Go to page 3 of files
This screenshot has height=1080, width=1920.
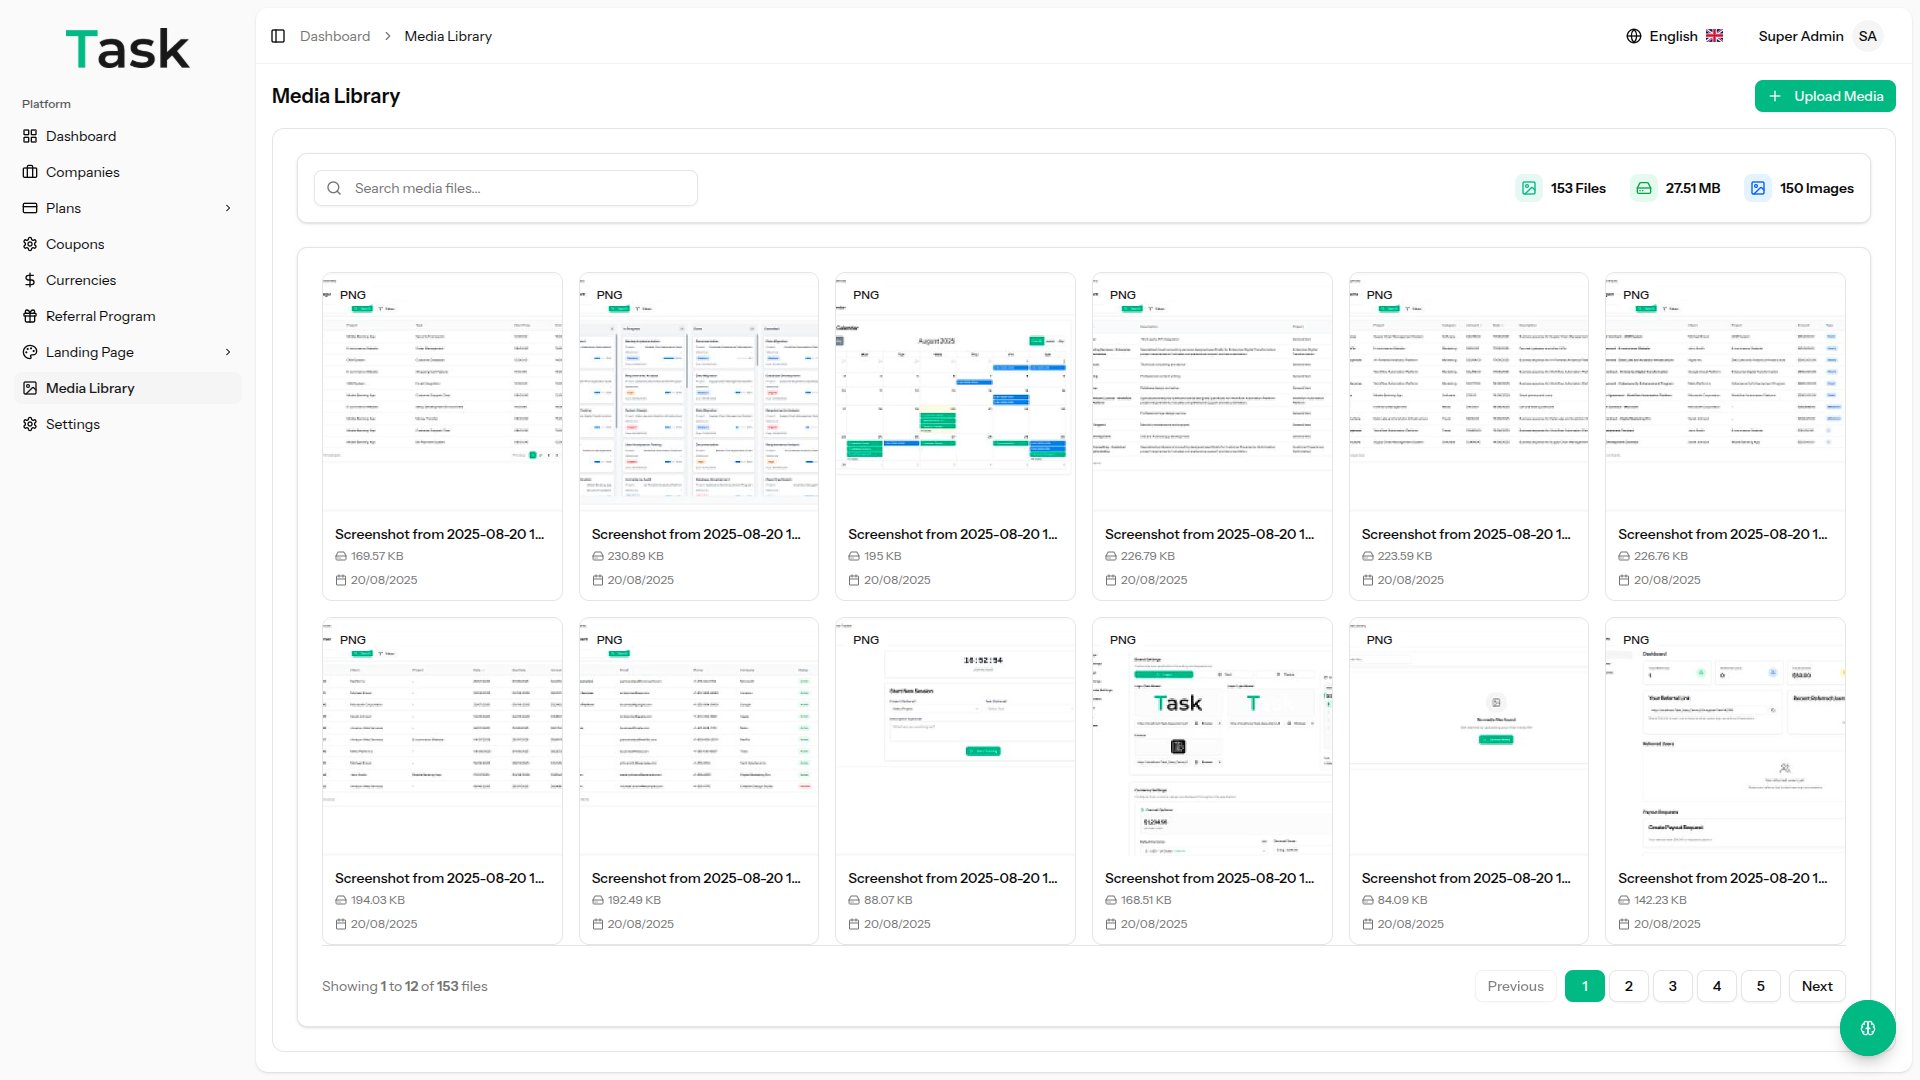pyautogui.click(x=1672, y=986)
